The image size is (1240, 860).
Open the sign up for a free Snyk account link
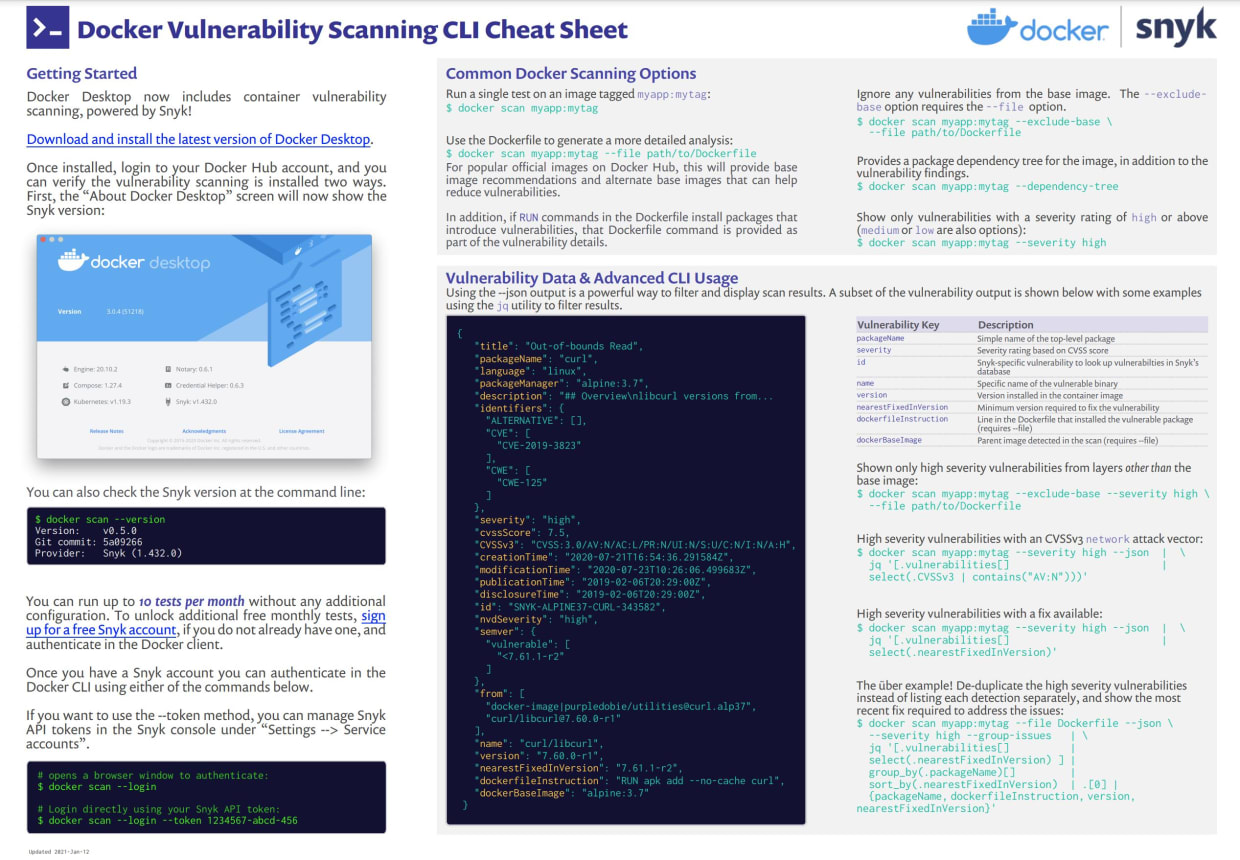click(206, 623)
